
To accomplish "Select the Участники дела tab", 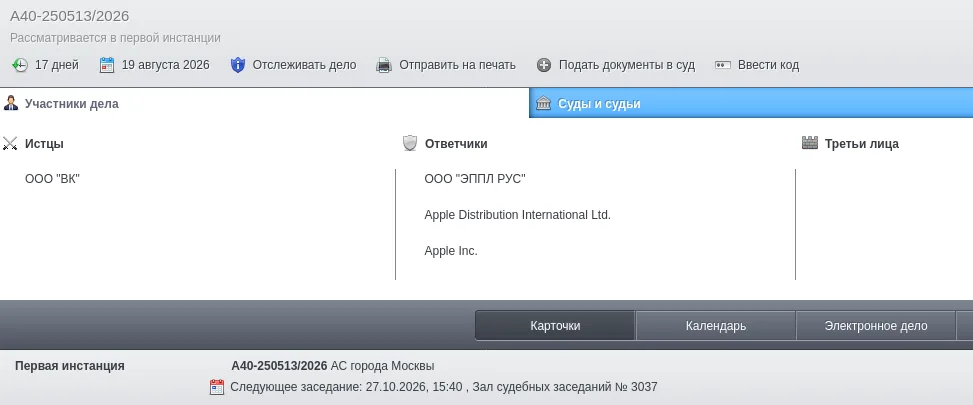I will [264, 104].
